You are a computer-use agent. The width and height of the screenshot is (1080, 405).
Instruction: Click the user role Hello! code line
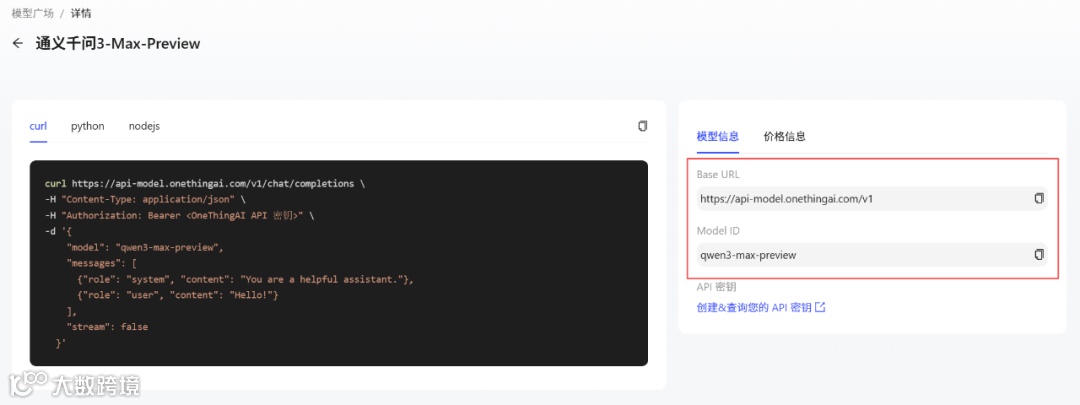pyautogui.click(x=178, y=295)
